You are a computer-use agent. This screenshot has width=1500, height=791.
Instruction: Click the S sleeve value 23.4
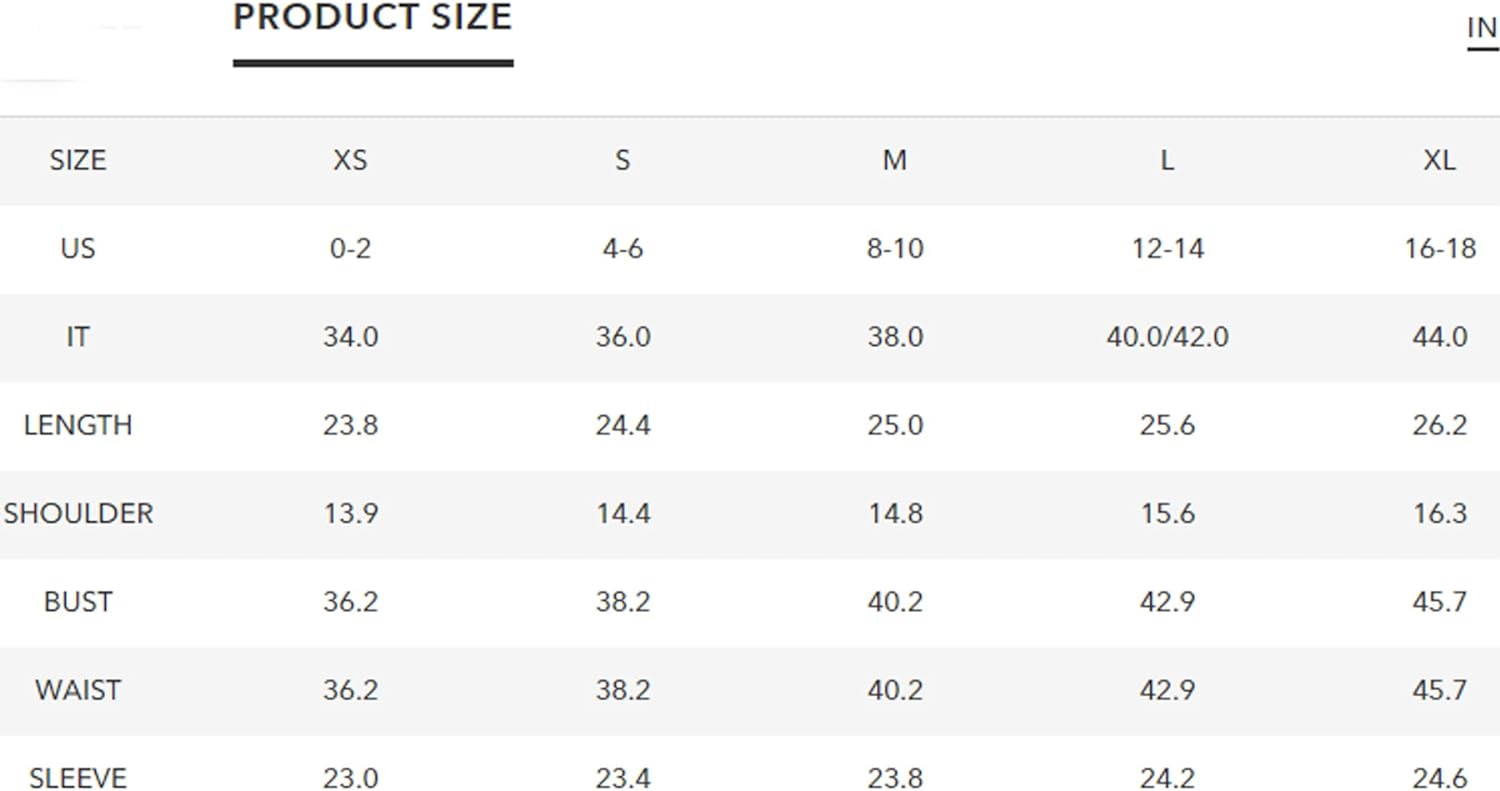(x=623, y=778)
